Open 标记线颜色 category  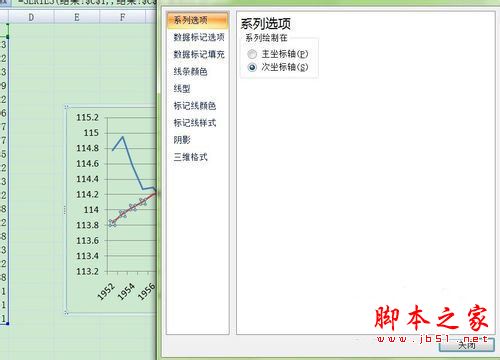[195, 106]
